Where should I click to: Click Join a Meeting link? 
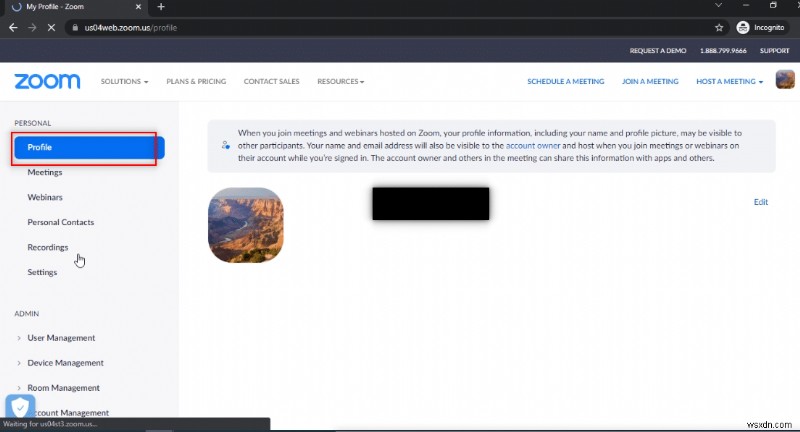(x=650, y=82)
